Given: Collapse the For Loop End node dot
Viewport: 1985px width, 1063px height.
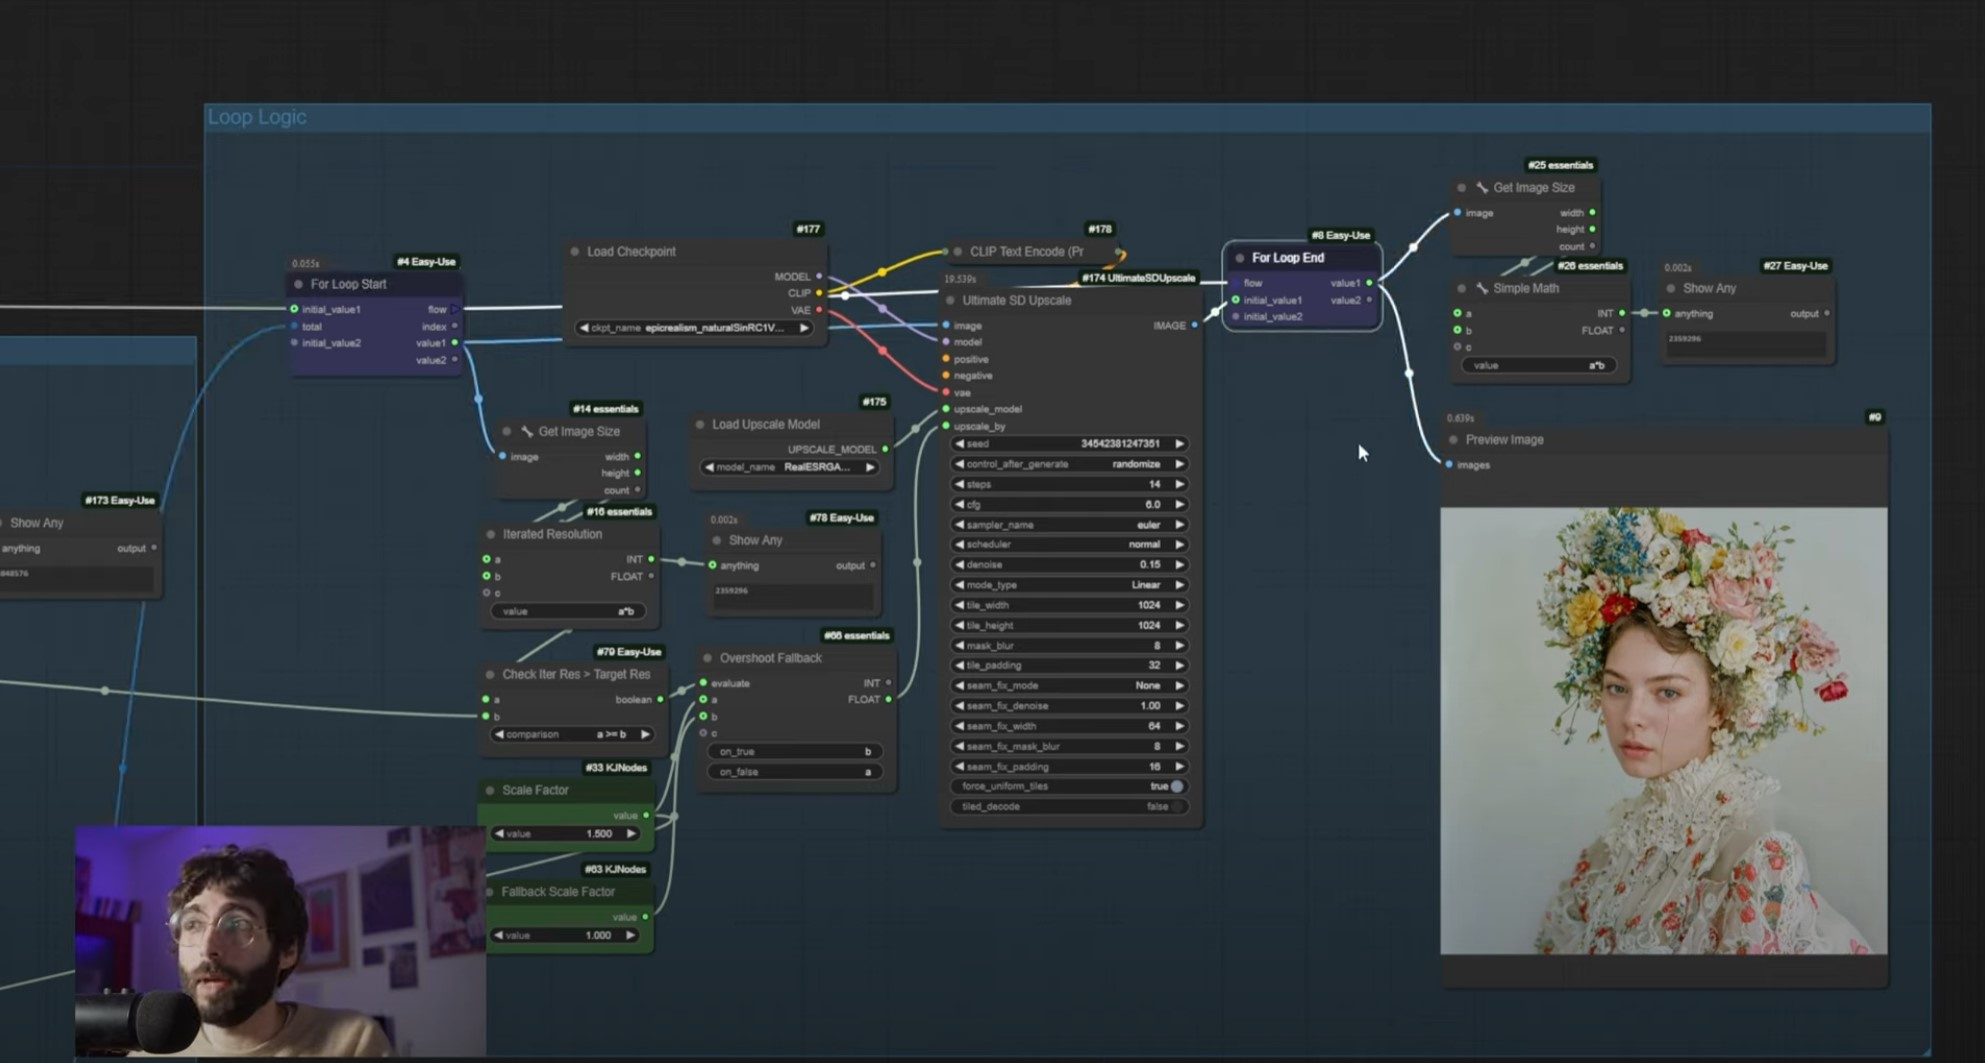Looking at the screenshot, I should [1240, 257].
